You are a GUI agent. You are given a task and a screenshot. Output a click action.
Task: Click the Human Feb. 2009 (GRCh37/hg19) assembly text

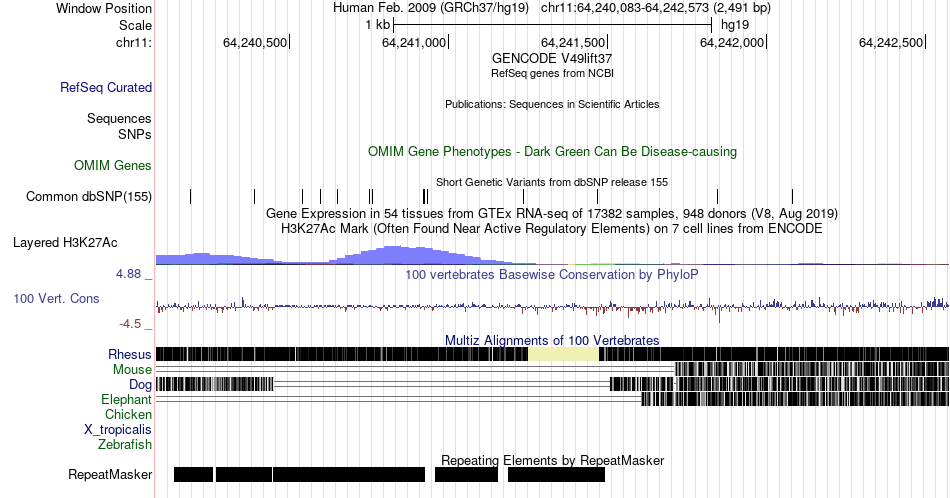pyautogui.click(x=431, y=8)
